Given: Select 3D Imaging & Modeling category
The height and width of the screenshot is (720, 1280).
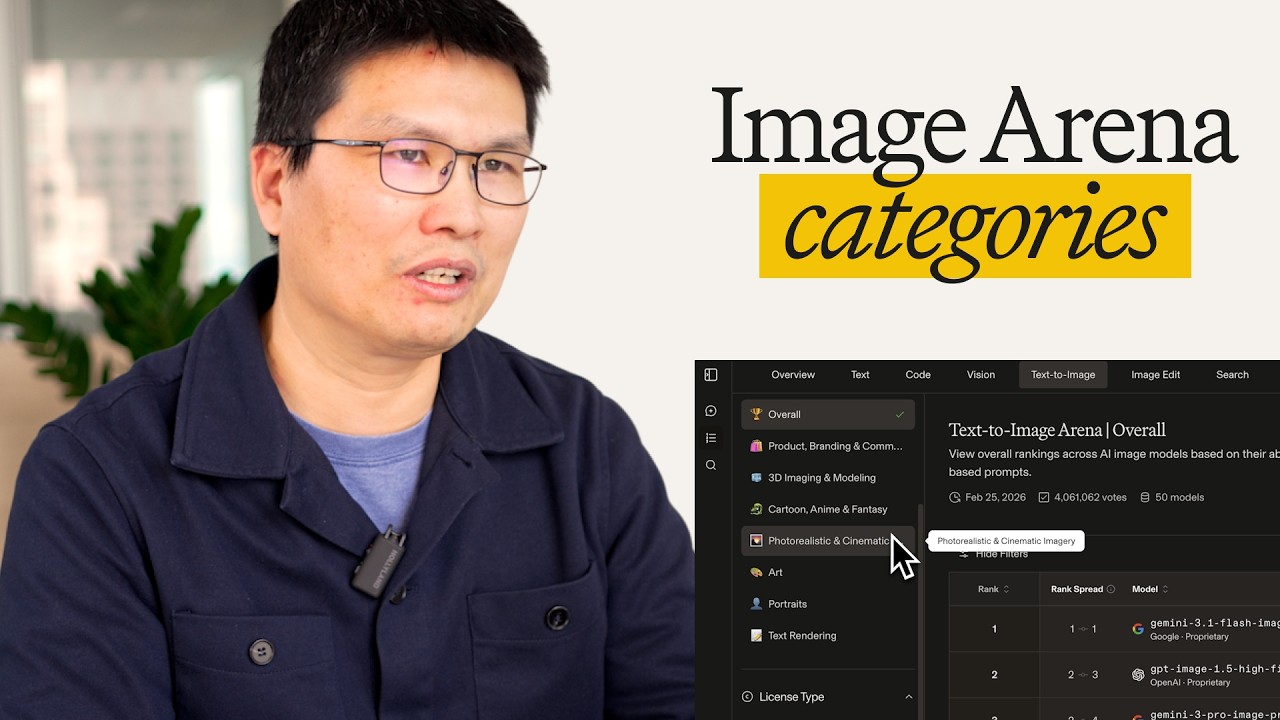Looking at the screenshot, I should tap(828, 478).
